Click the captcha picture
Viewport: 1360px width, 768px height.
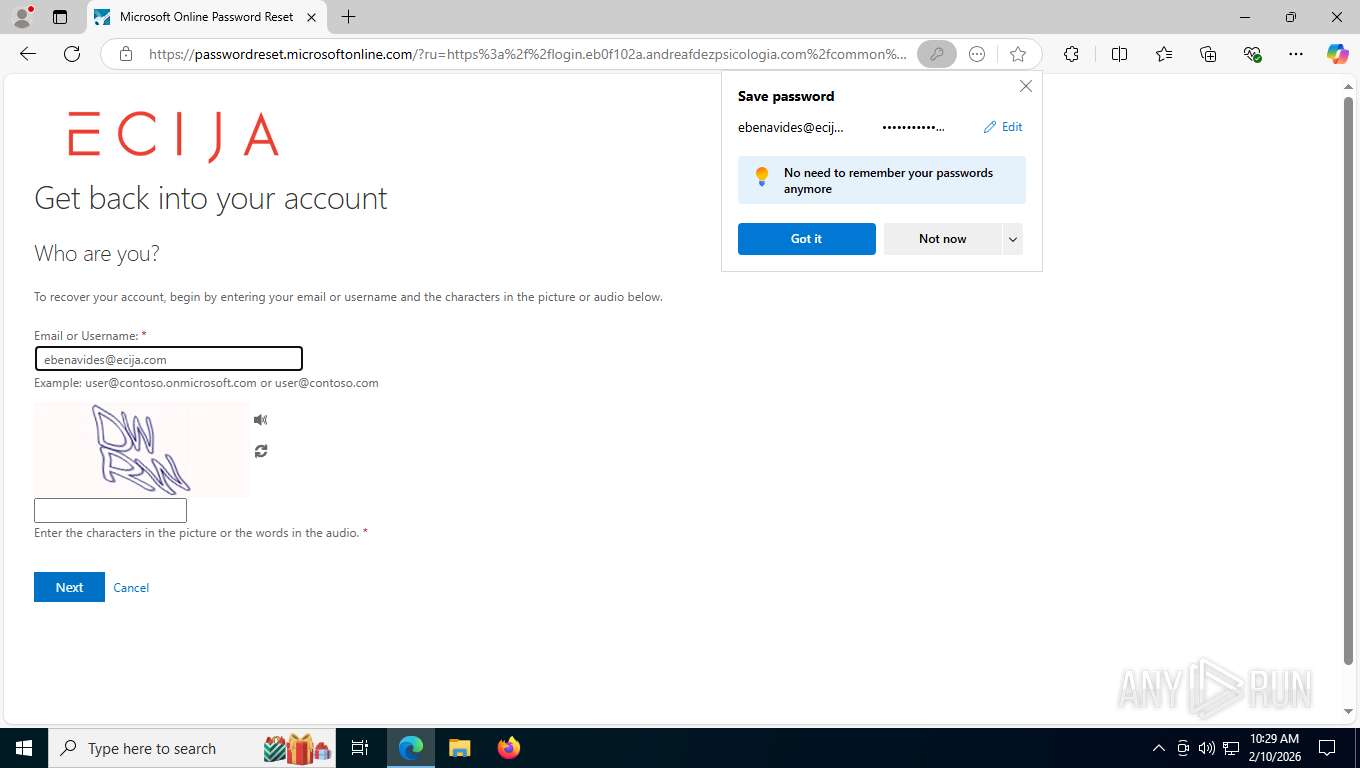pyautogui.click(x=141, y=449)
